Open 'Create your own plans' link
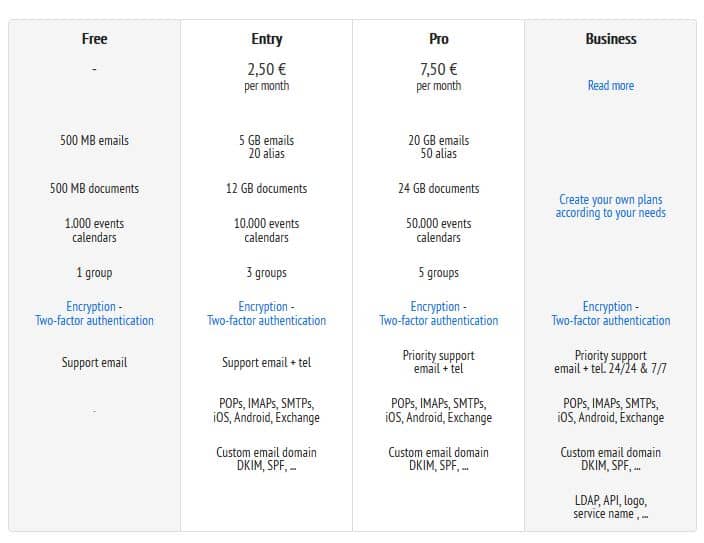 (x=610, y=206)
